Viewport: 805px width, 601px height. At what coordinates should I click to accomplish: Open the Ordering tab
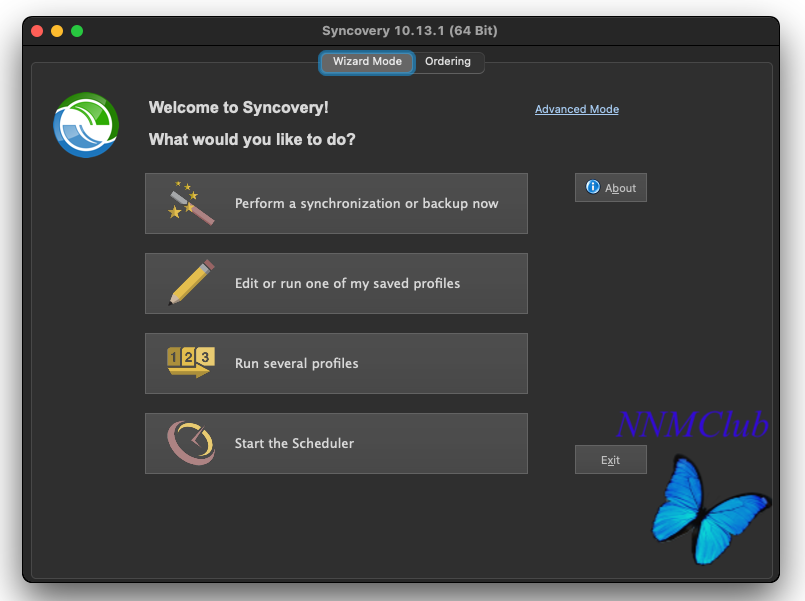click(x=448, y=62)
